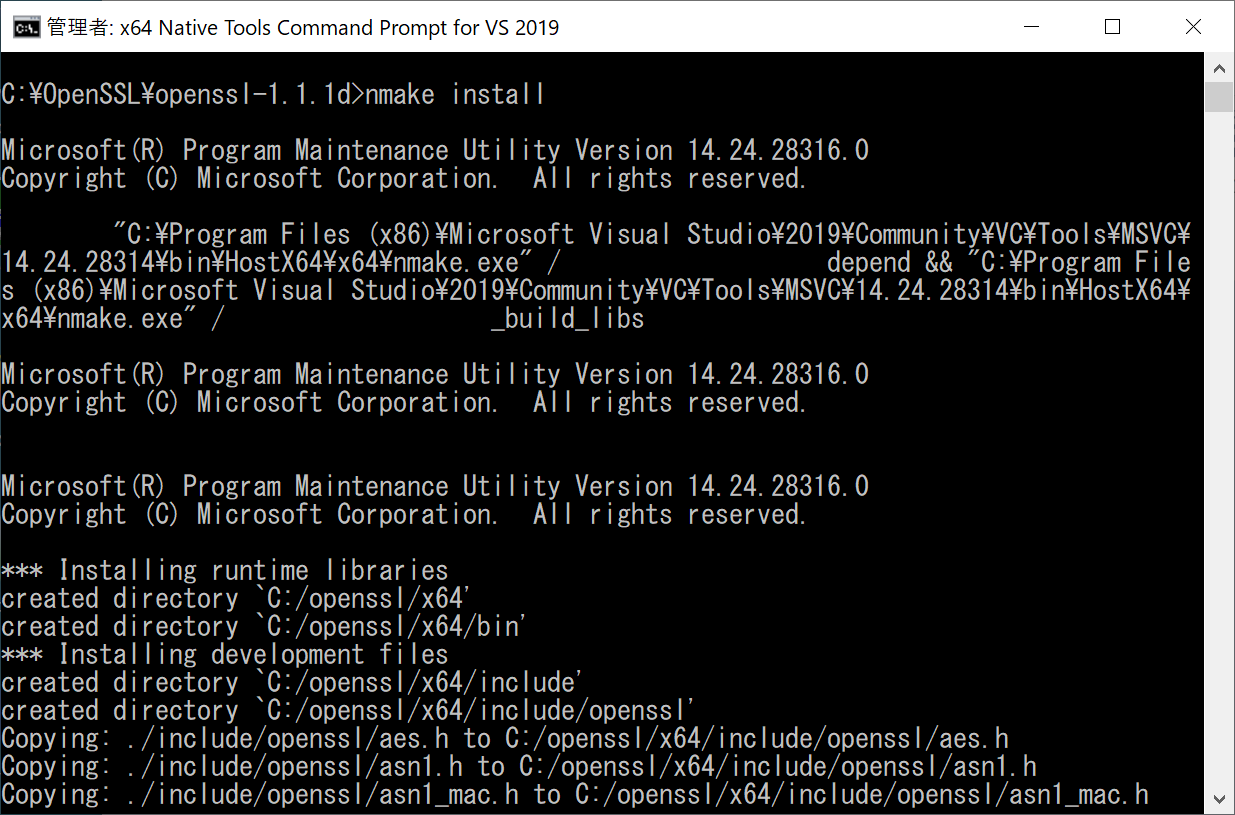Click the line copying aes.h
Screen dimensions: 1235x815
click(505, 739)
